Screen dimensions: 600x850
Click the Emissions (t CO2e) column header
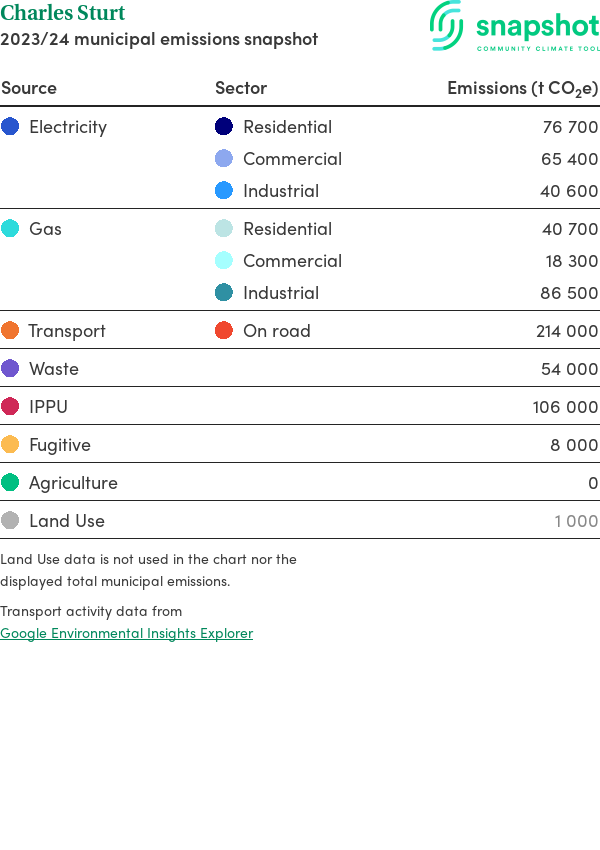pyautogui.click(x=522, y=88)
